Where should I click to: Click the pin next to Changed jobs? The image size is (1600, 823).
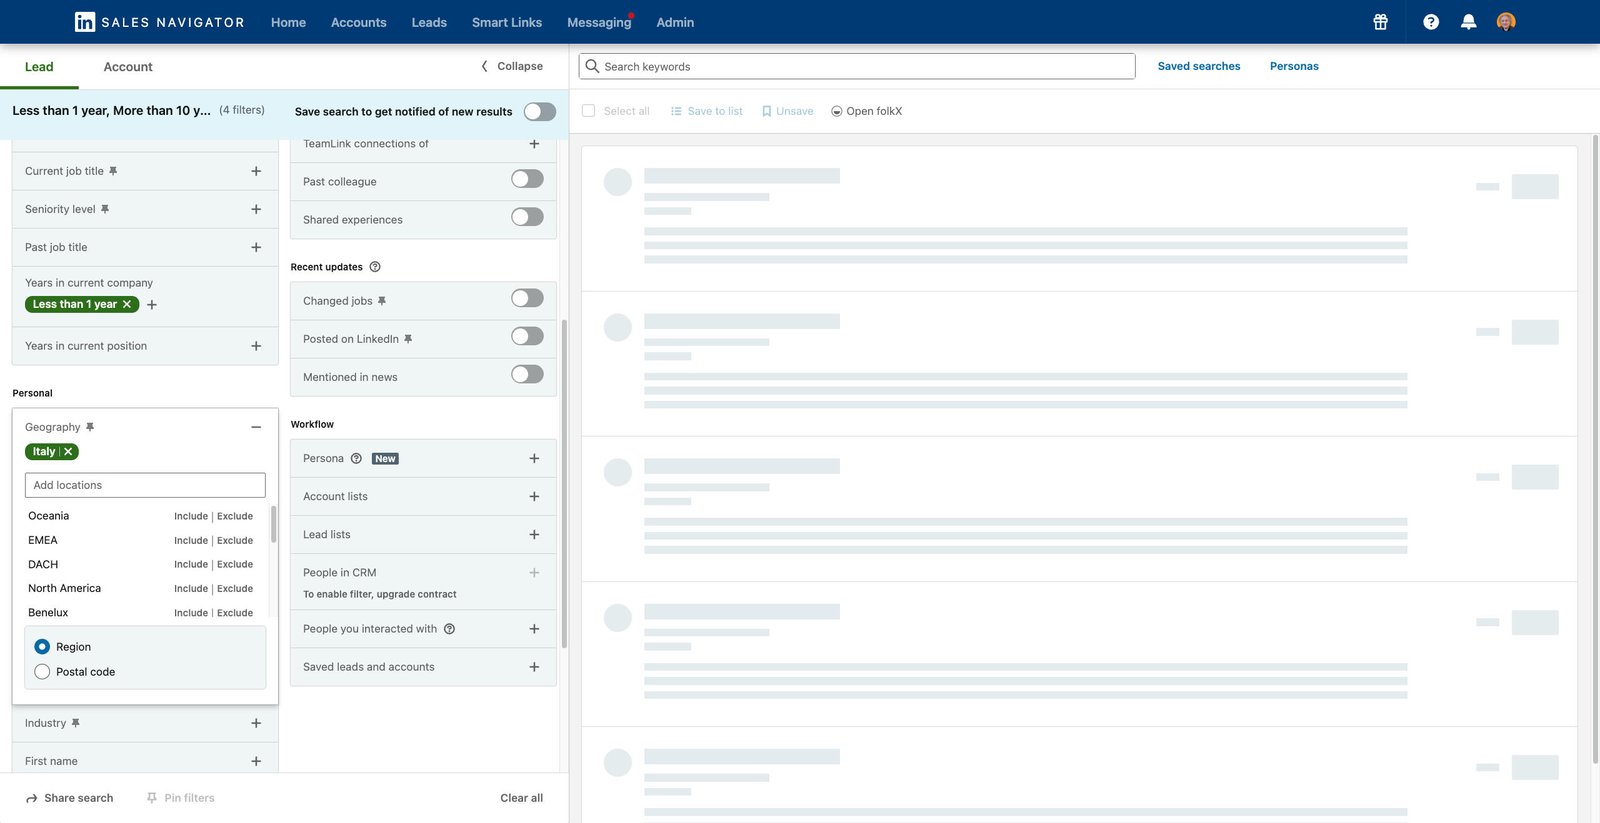tap(382, 301)
